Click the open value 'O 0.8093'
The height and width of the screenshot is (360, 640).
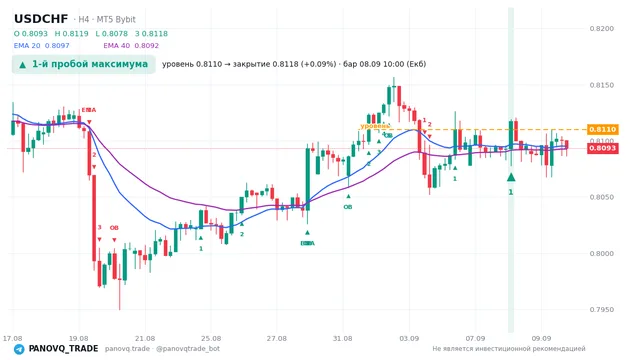coord(31,33)
